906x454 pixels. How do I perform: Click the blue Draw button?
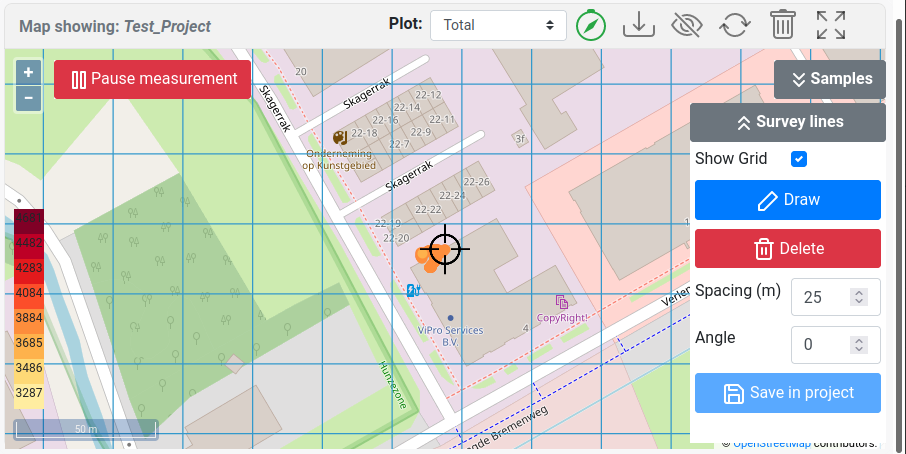[787, 200]
